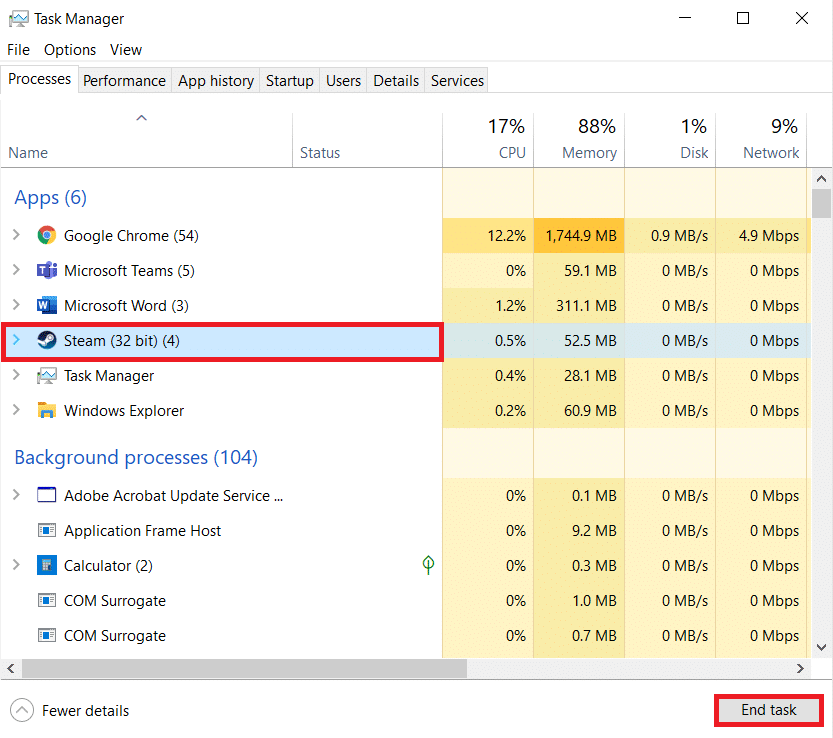Click the Windows Explorer folder icon
The image size is (833, 738).
point(46,410)
